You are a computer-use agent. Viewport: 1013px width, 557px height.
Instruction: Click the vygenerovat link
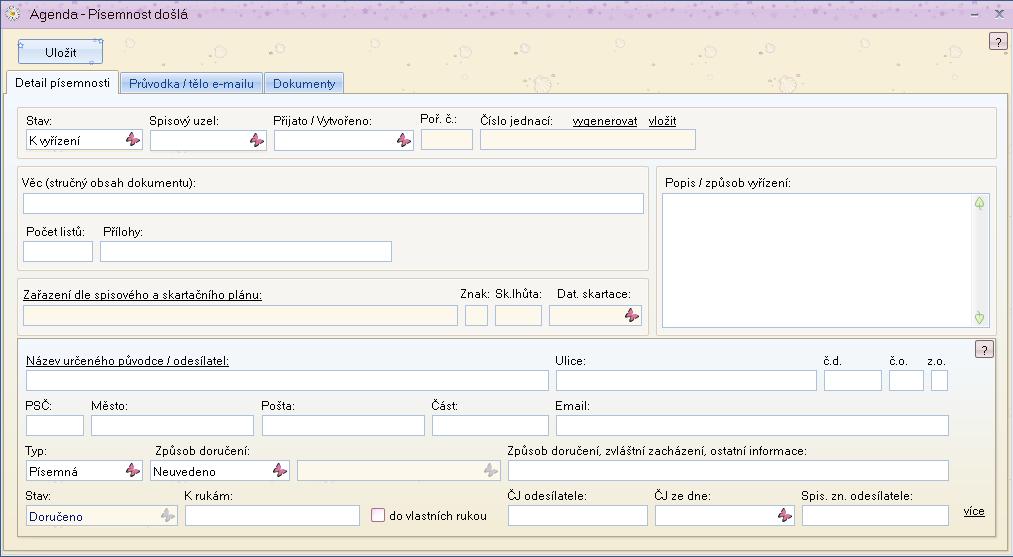pos(604,121)
